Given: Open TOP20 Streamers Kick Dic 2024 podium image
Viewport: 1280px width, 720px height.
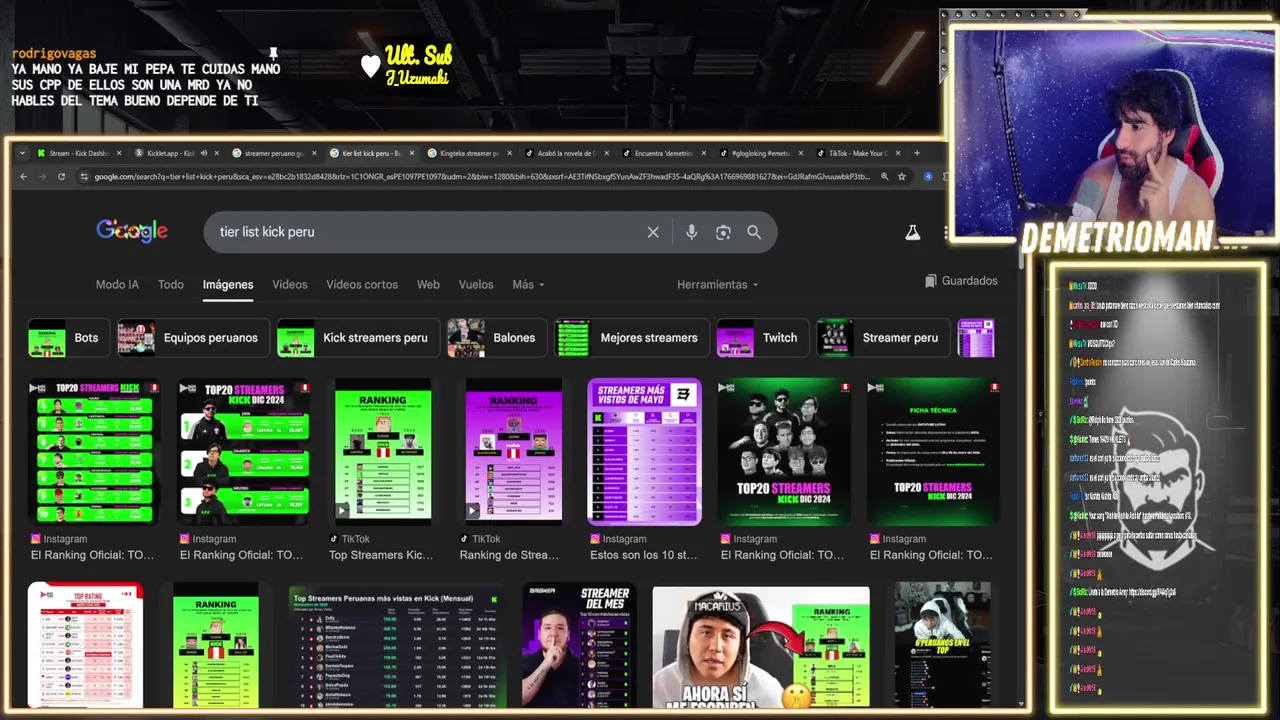Looking at the screenshot, I should [243, 452].
